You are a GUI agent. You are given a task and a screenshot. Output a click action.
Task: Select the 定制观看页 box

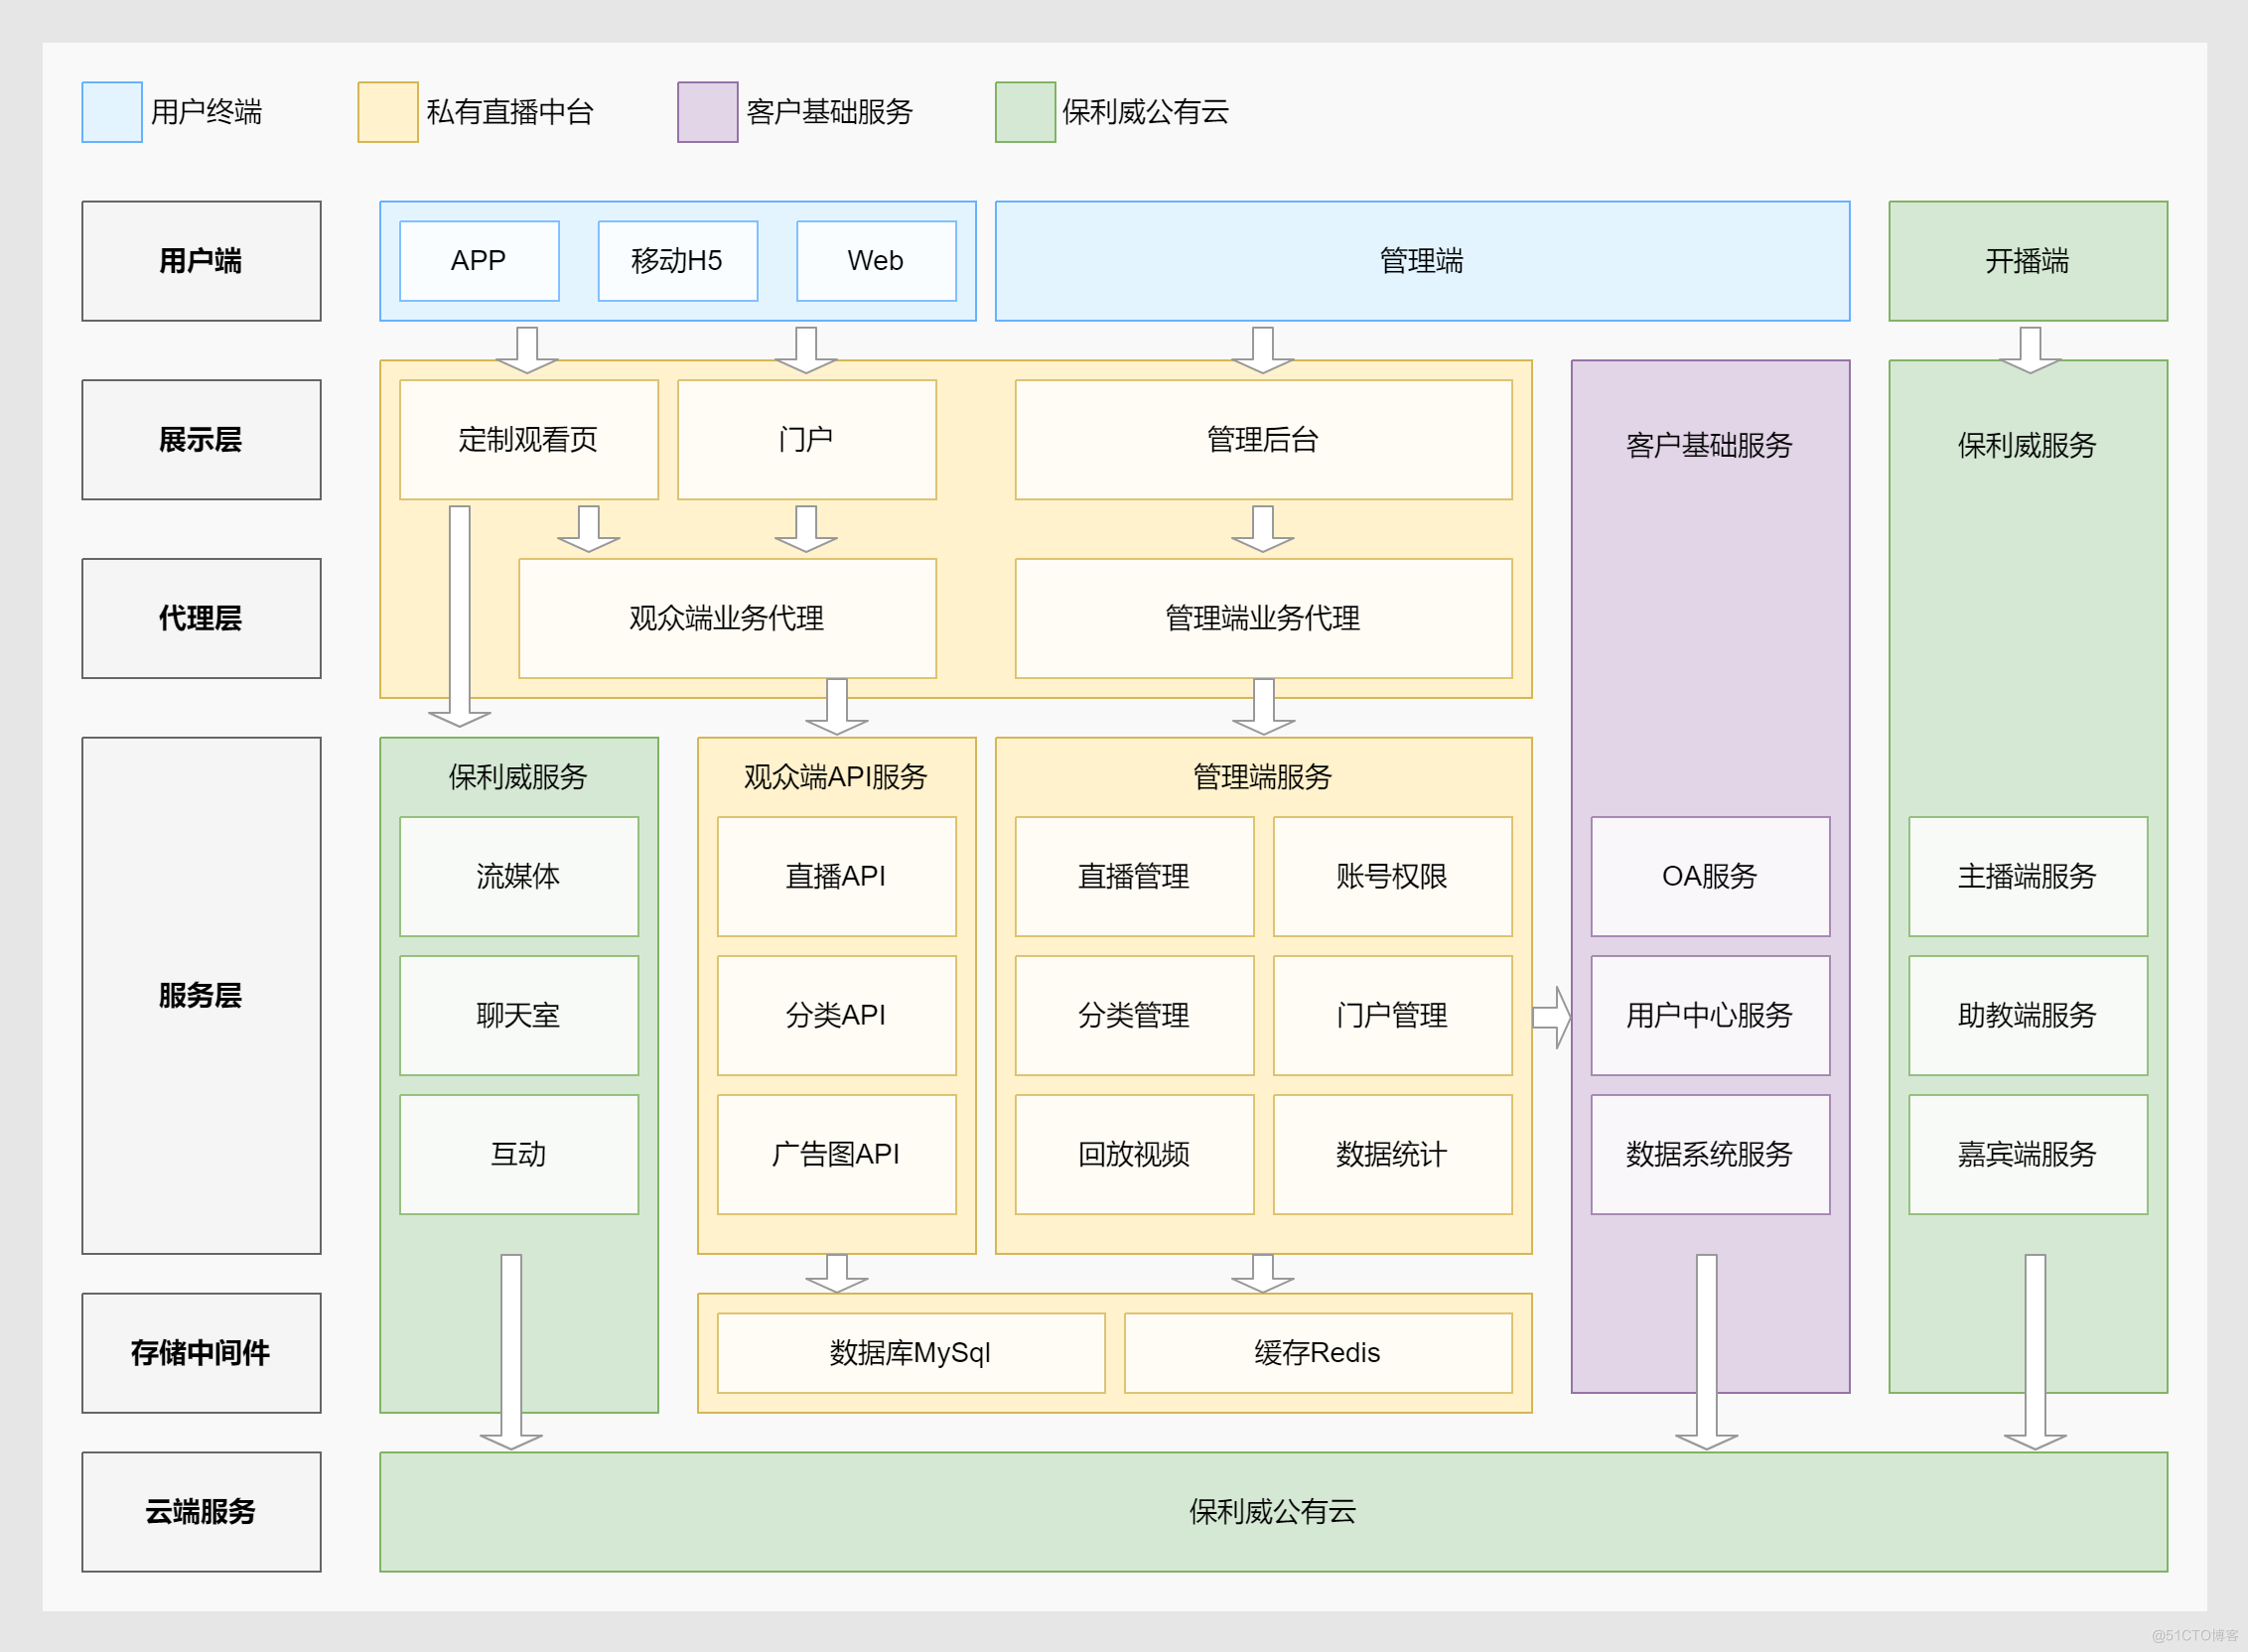(x=529, y=440)
